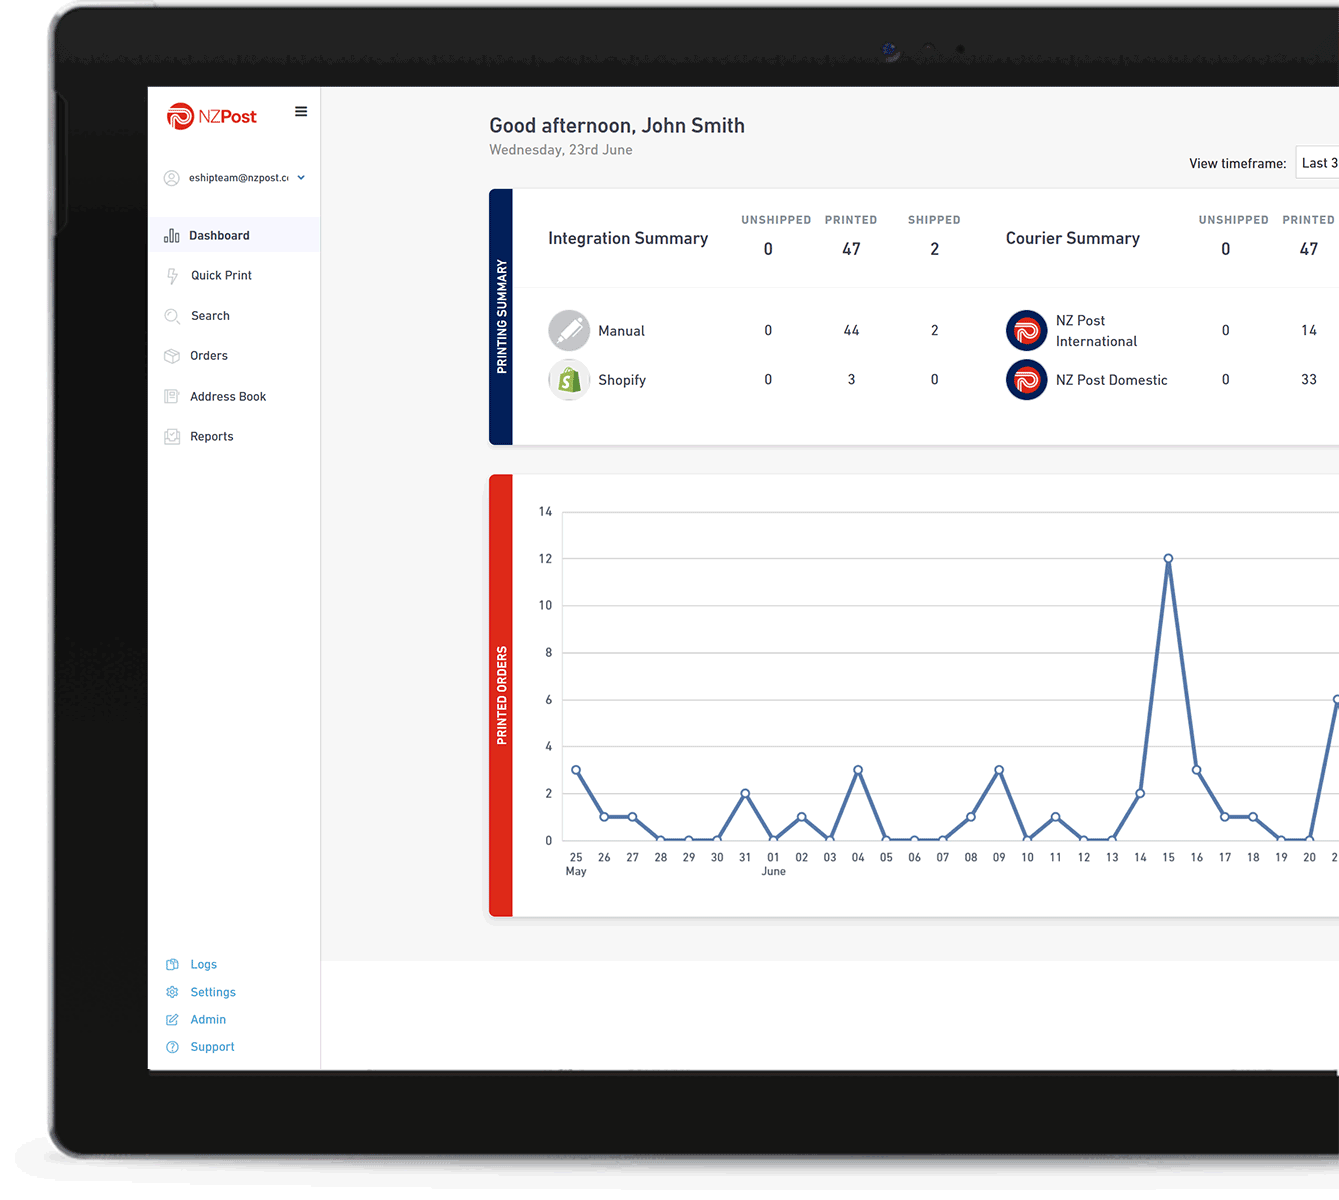
Task: Click the Manual printed count 44
Action: tap(851, 330)
